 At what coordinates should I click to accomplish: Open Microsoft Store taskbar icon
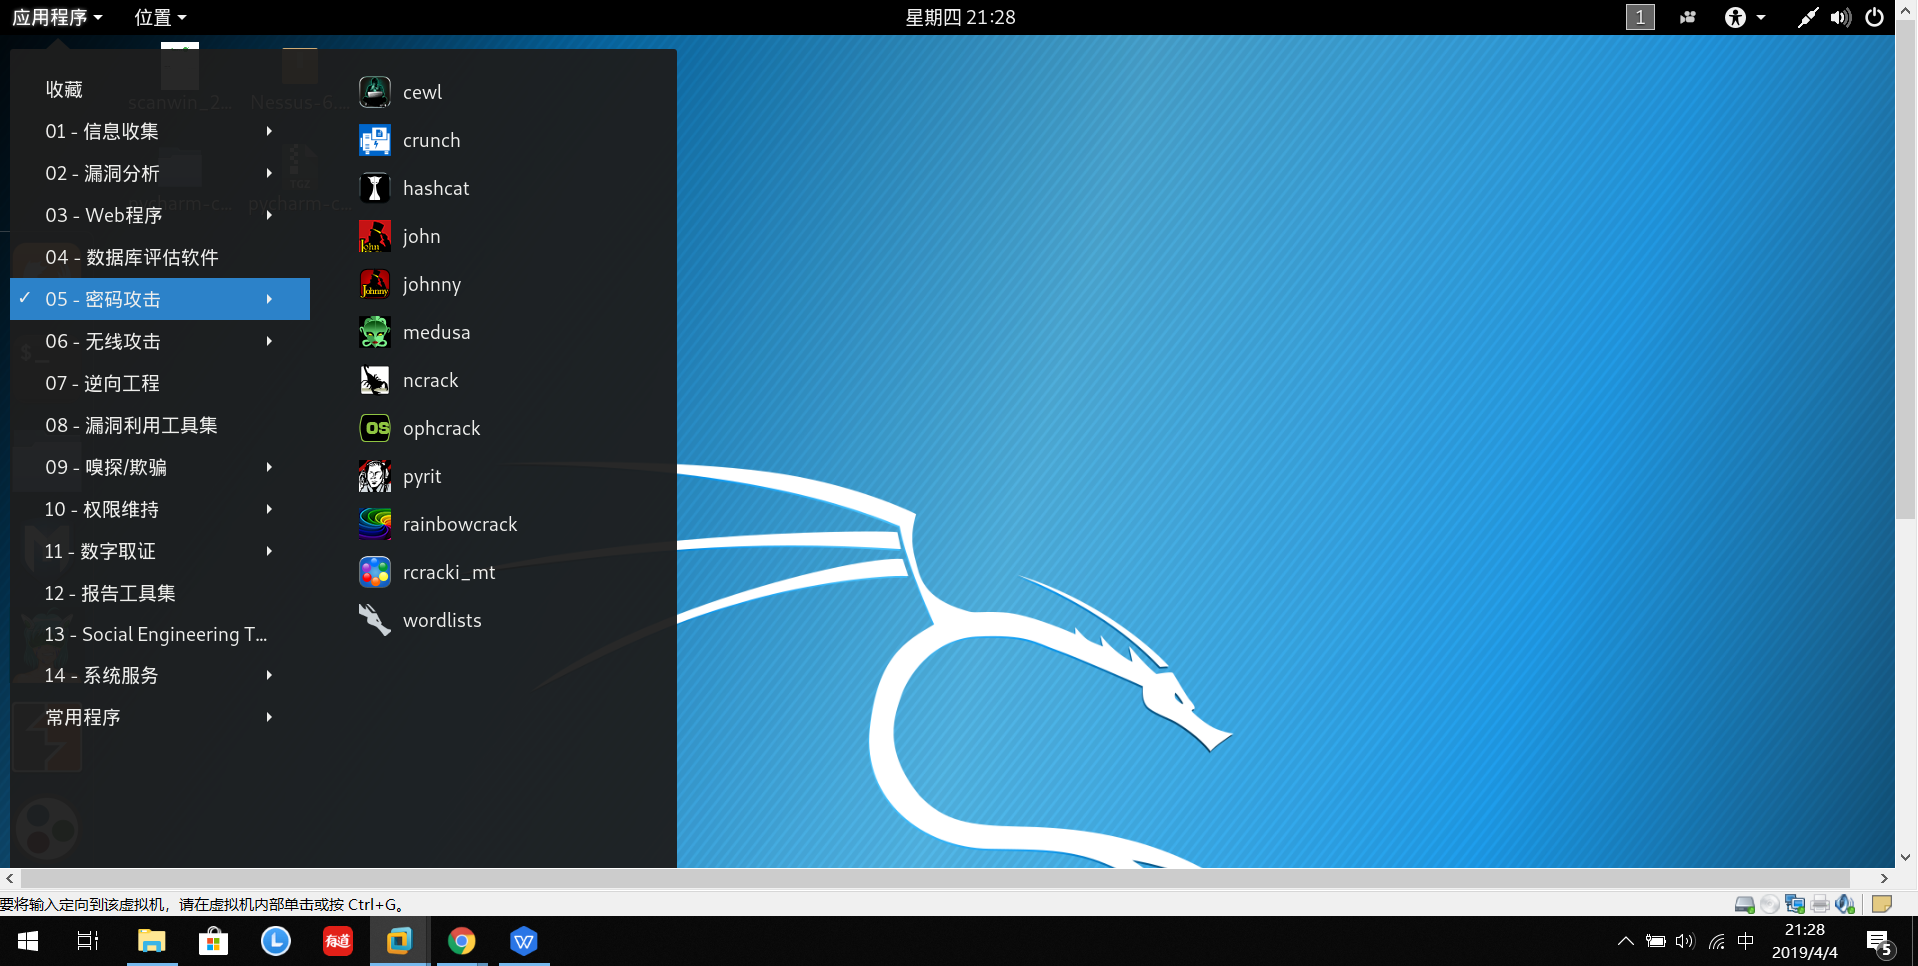(213, 941)
